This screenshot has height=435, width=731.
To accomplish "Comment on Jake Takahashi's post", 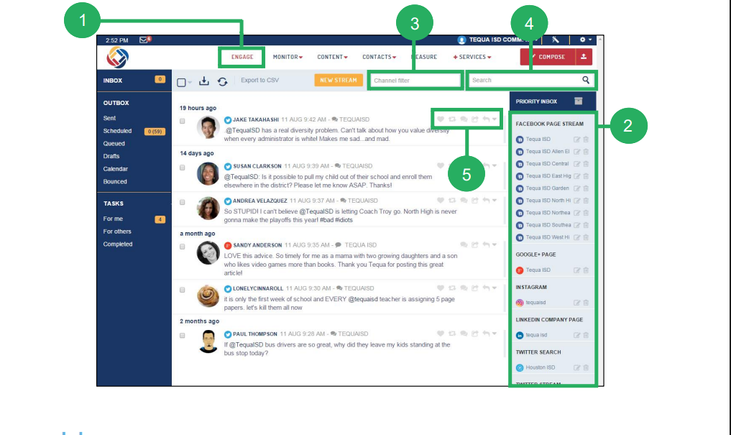I will tap(463, 119).
